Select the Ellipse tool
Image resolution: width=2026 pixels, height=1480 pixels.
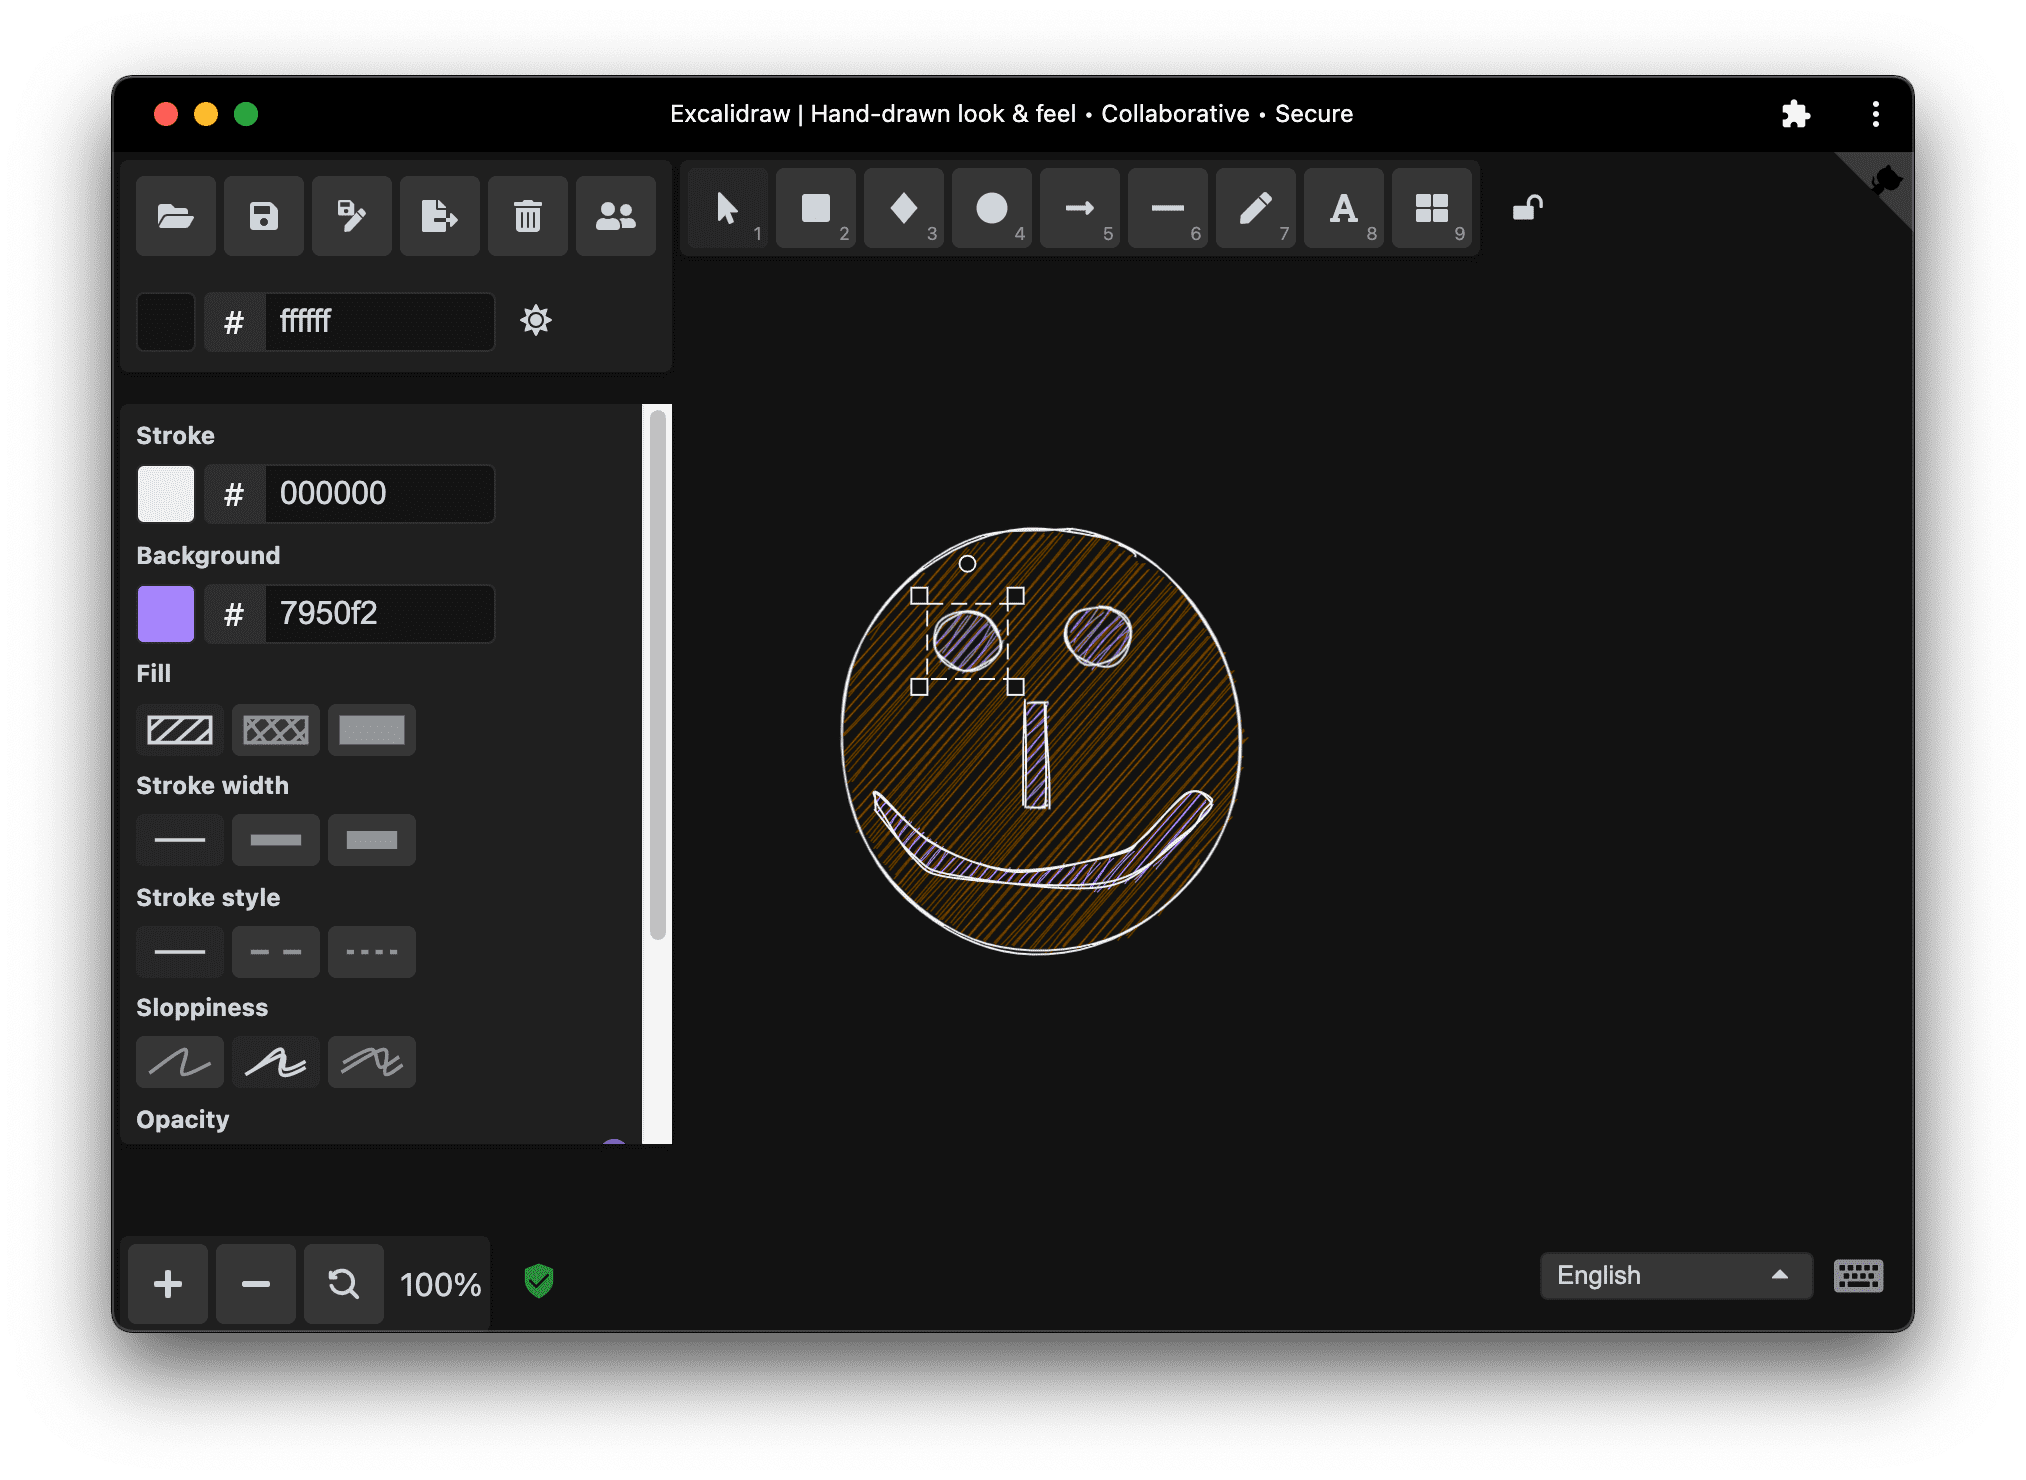(x=993, y=212)
